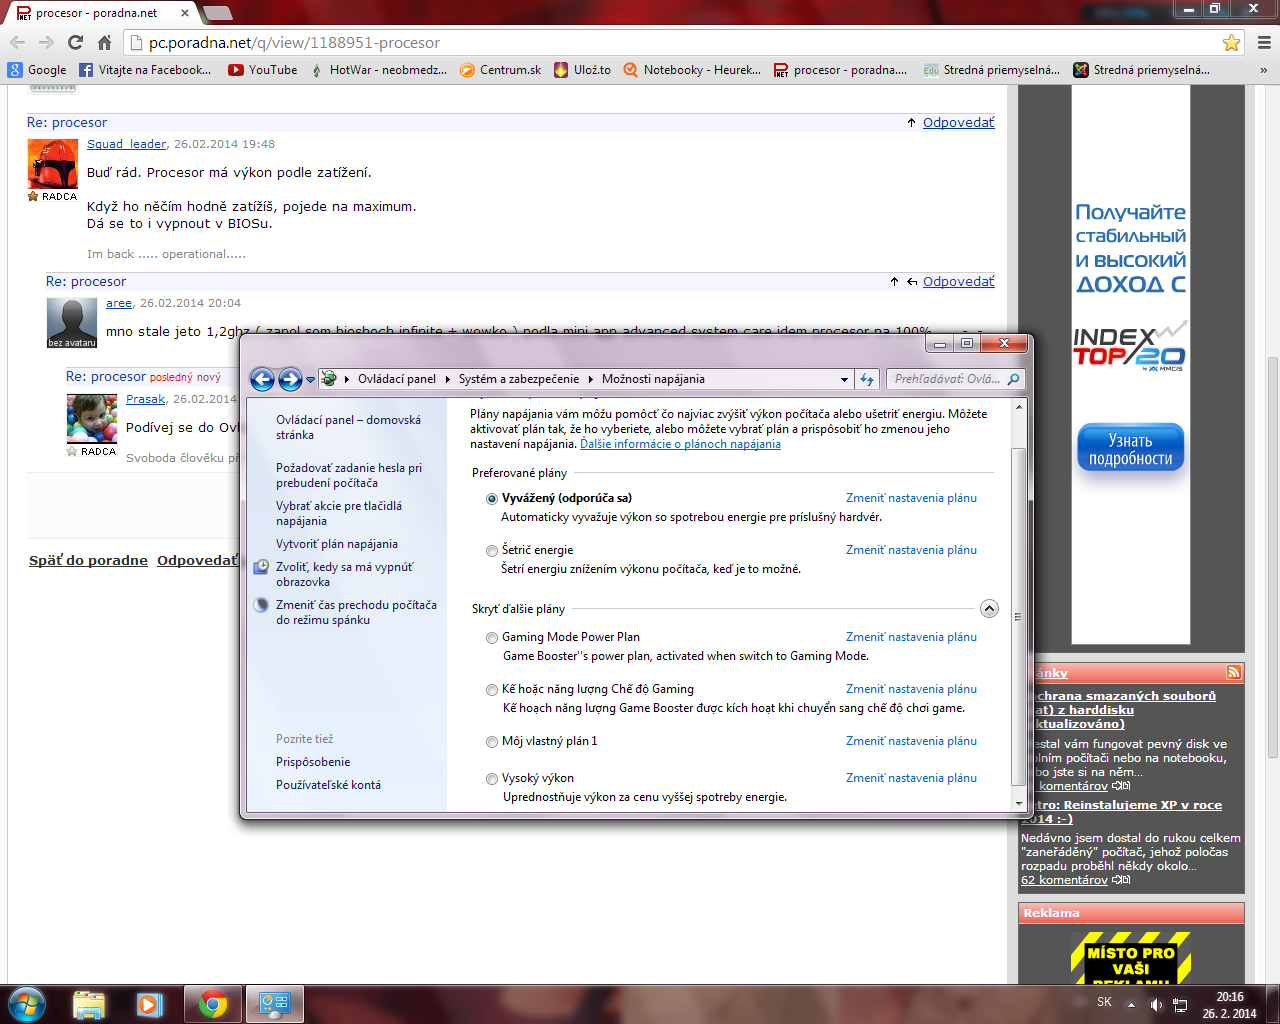Open Windows Explorer from taskbar

[x=88, y=1004]
